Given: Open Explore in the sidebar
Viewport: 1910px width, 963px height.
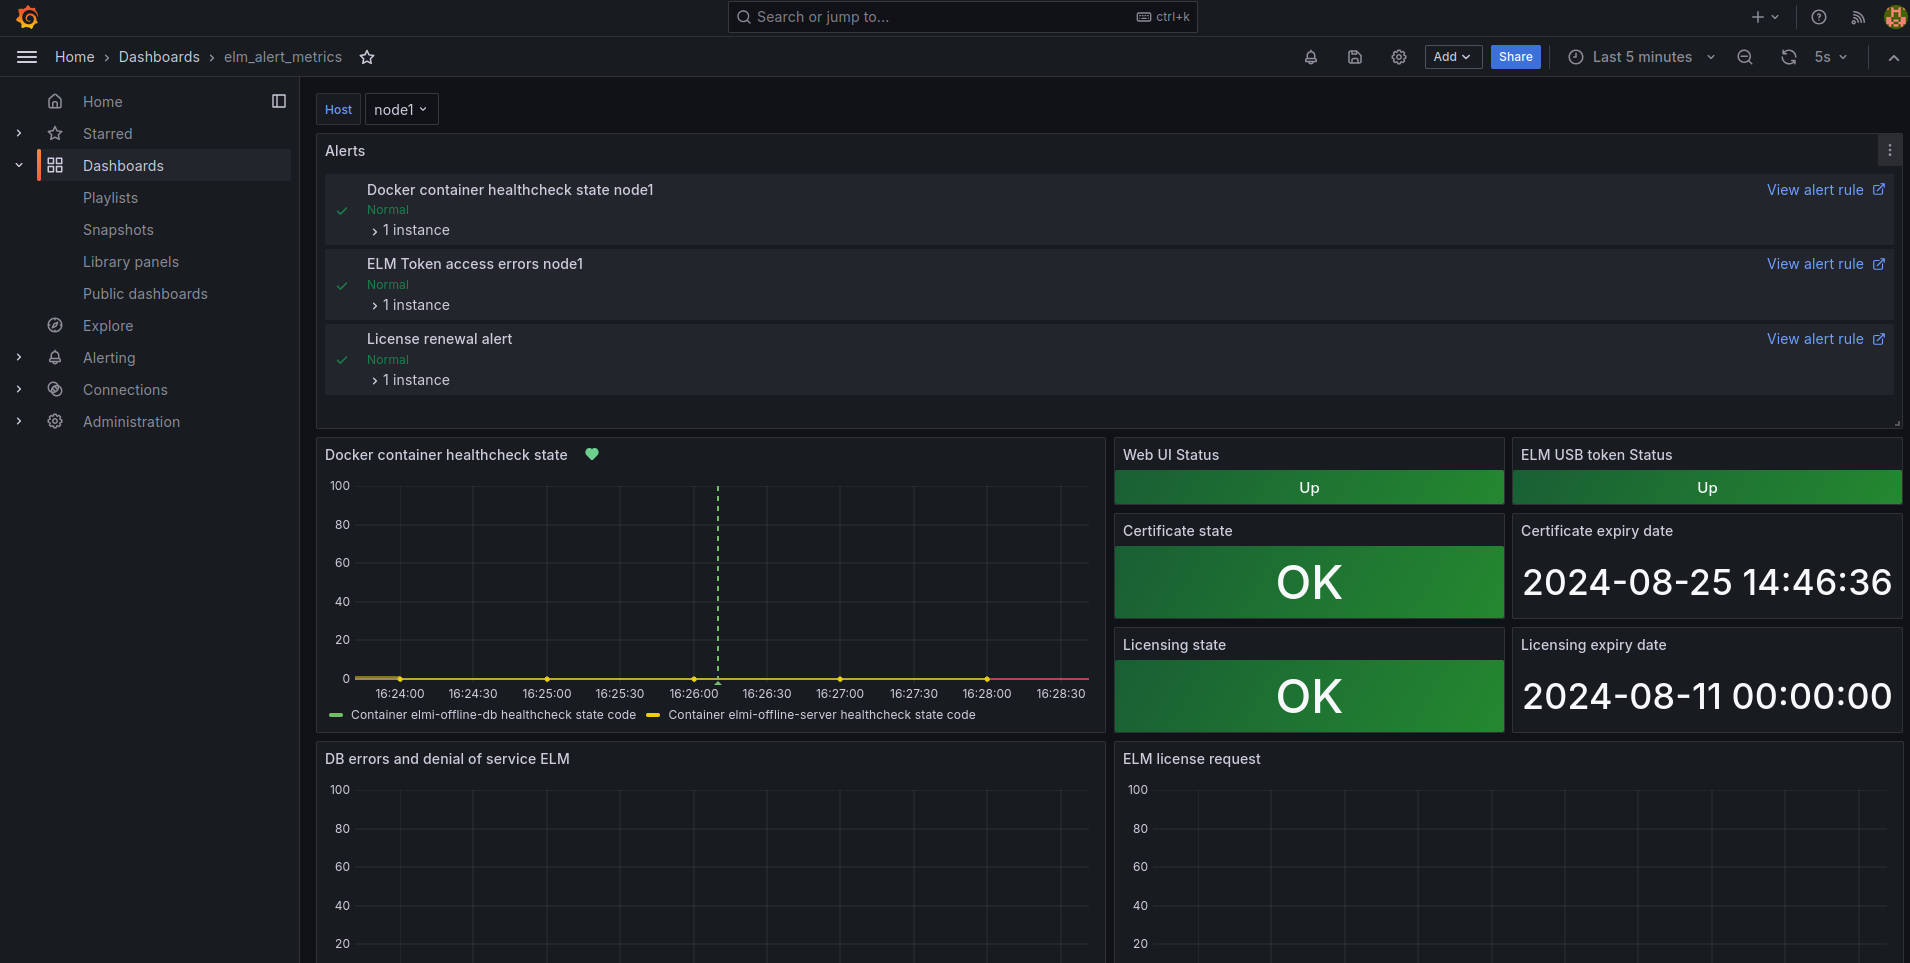Looking at the screenshot, I should tap(108, 326).
